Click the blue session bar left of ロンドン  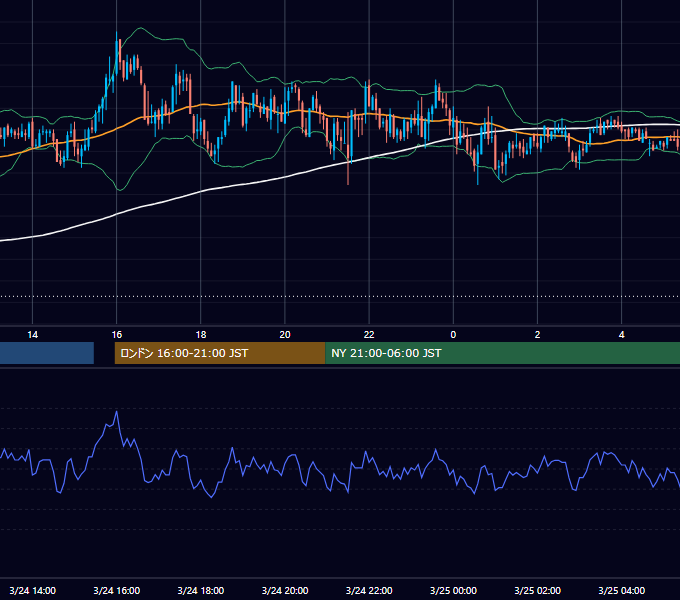[47, 353]
